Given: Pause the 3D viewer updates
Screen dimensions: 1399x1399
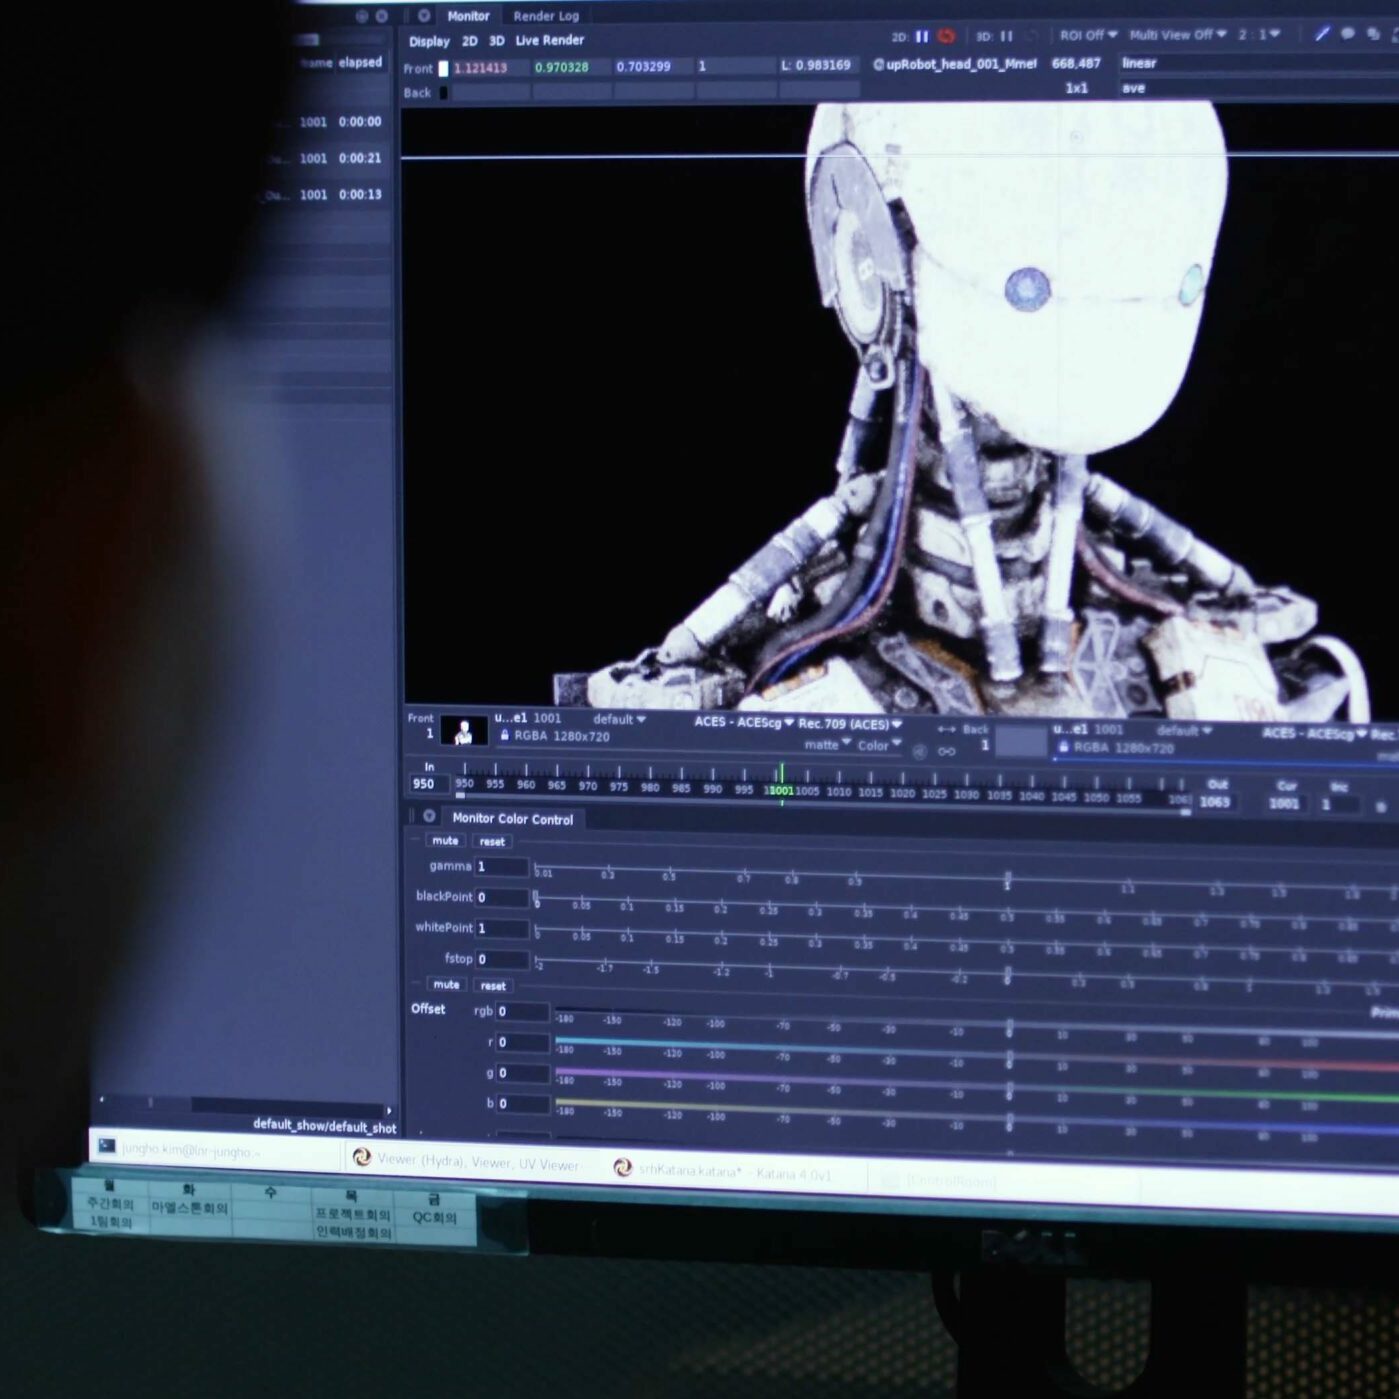Looking at the screenshot, I should [x=1006, y=36].
